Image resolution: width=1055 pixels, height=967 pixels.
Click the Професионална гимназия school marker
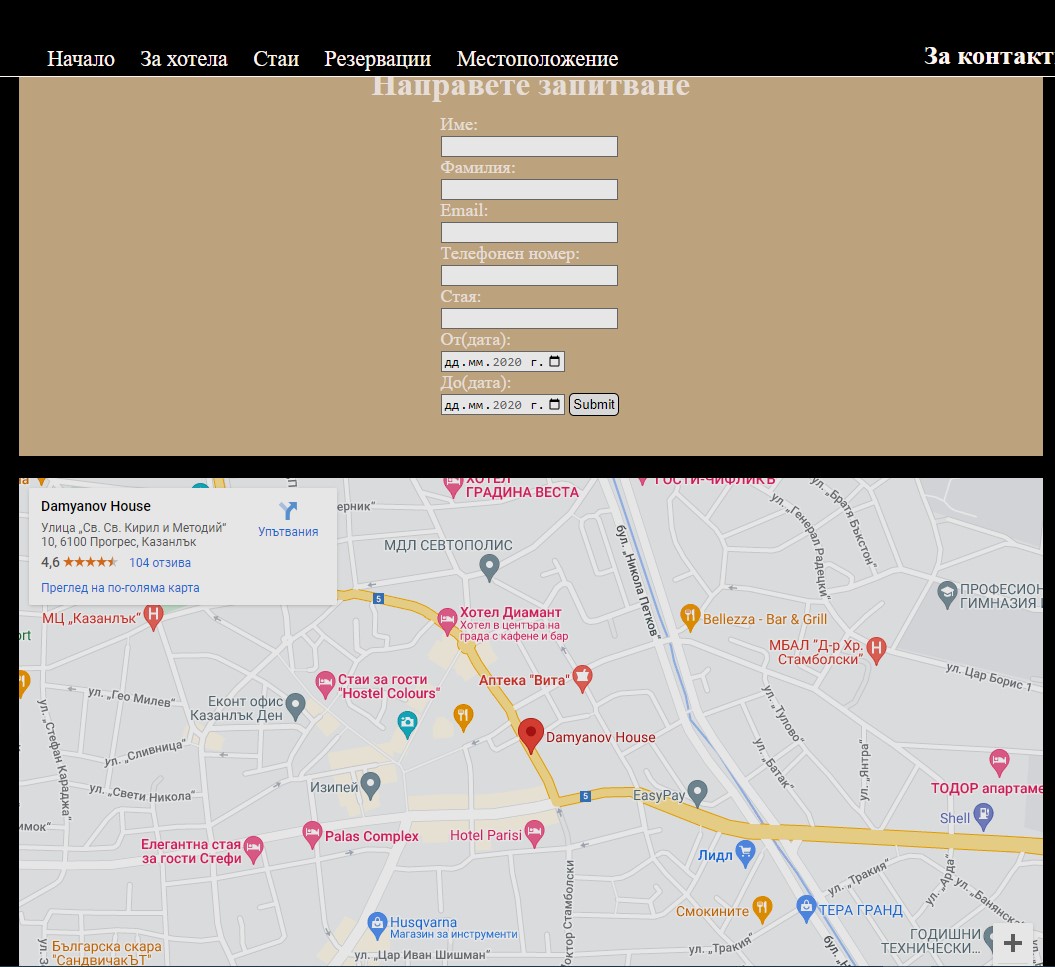tap(947, 594)
